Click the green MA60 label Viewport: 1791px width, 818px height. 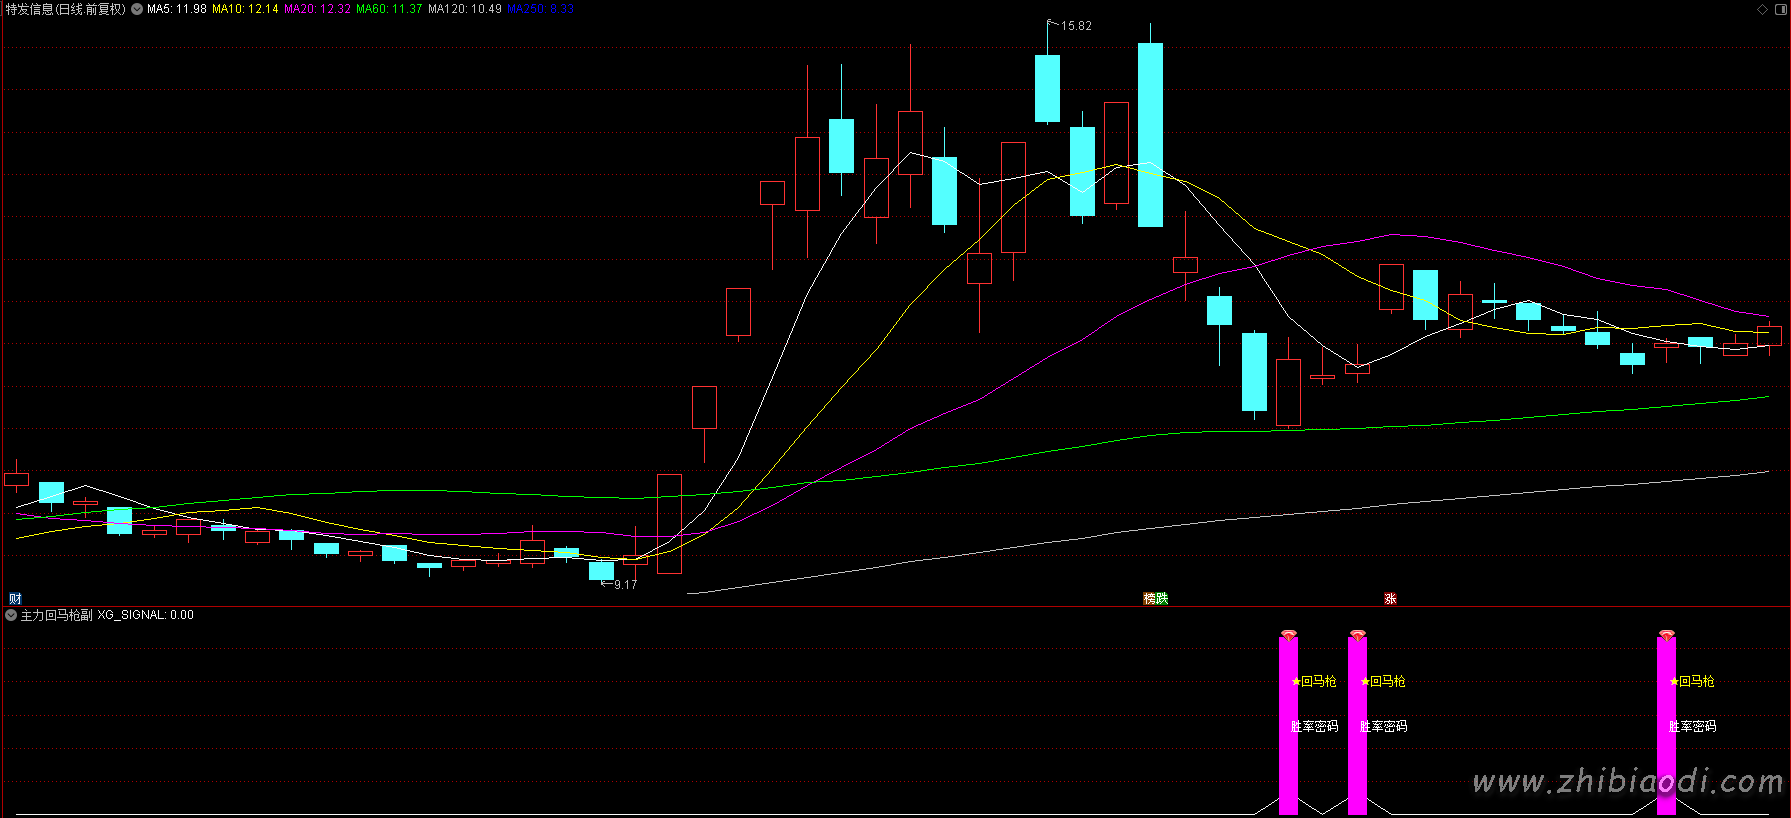[x=389, y=9]
